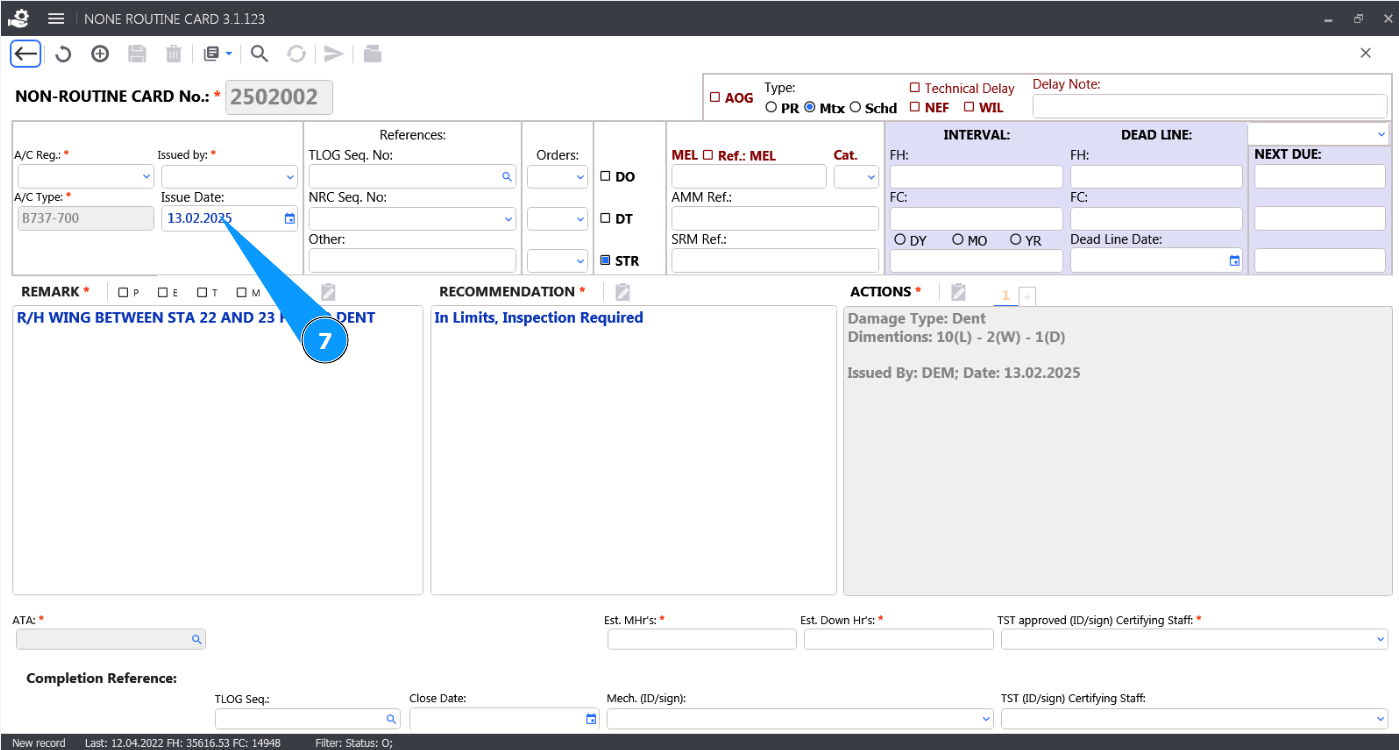Check the Technical Delay checkbox
This screenshot has height=750, width=1399.
coord(914,88)
